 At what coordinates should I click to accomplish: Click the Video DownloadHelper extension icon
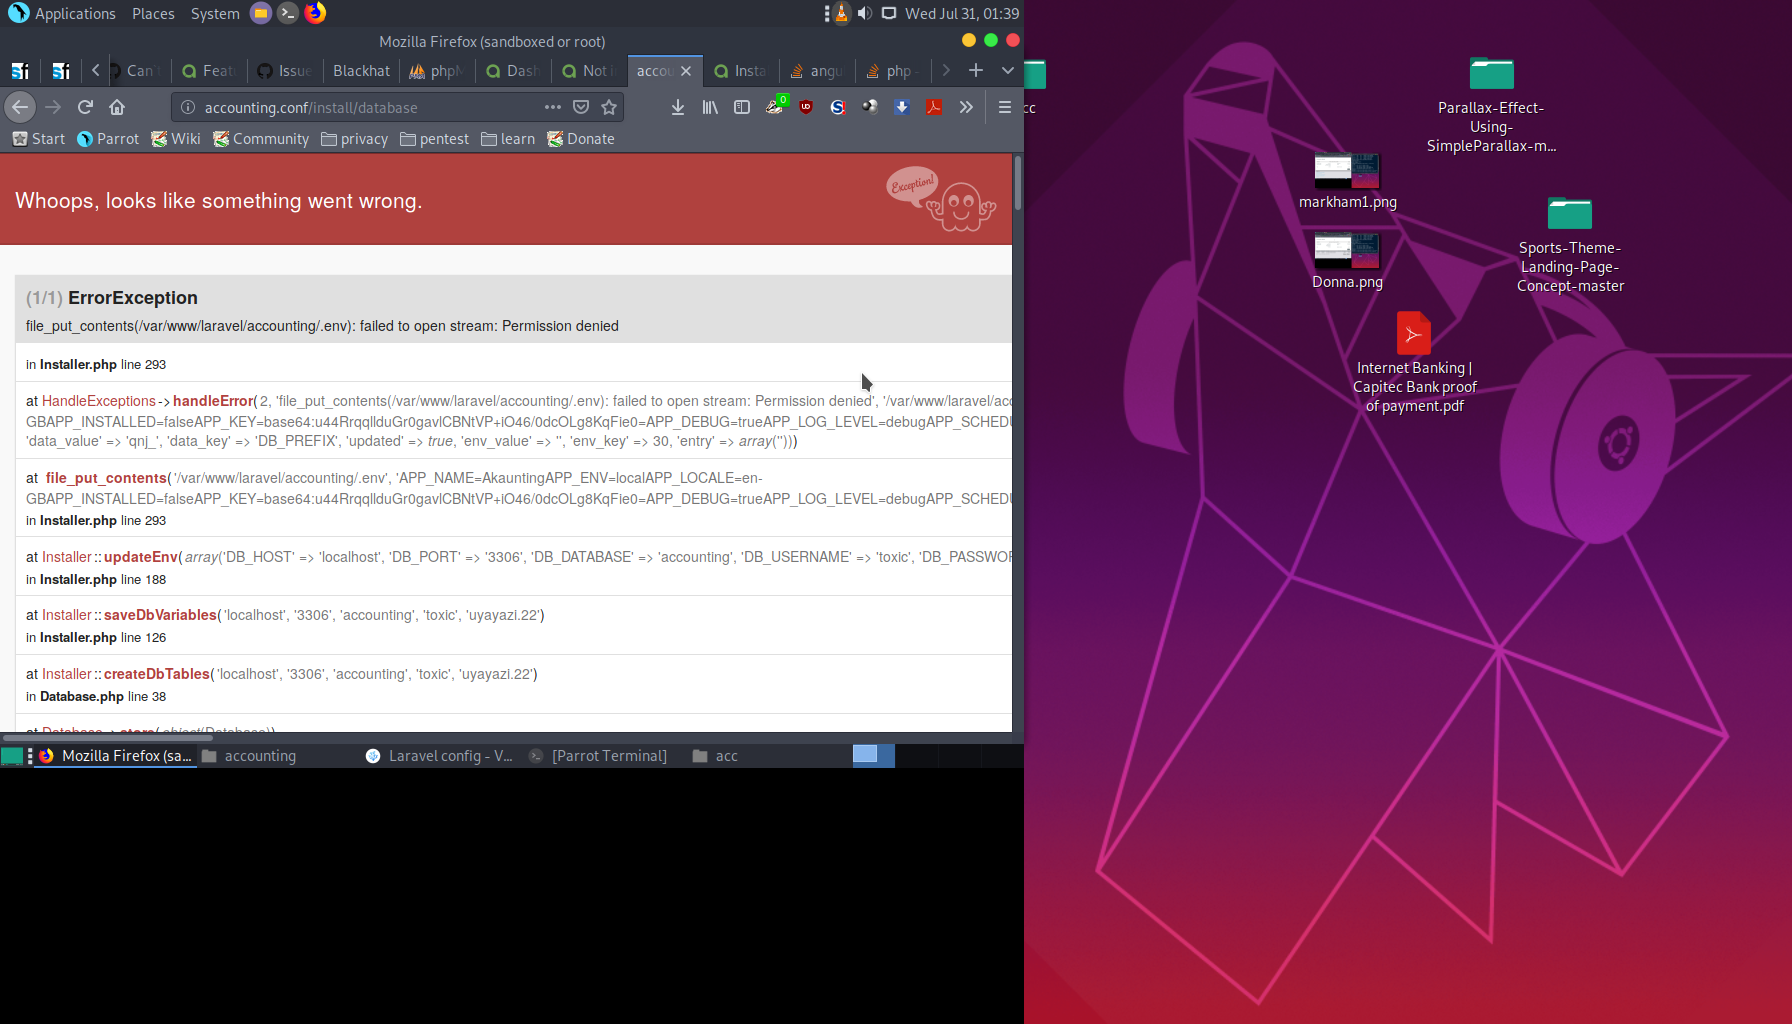901,107
